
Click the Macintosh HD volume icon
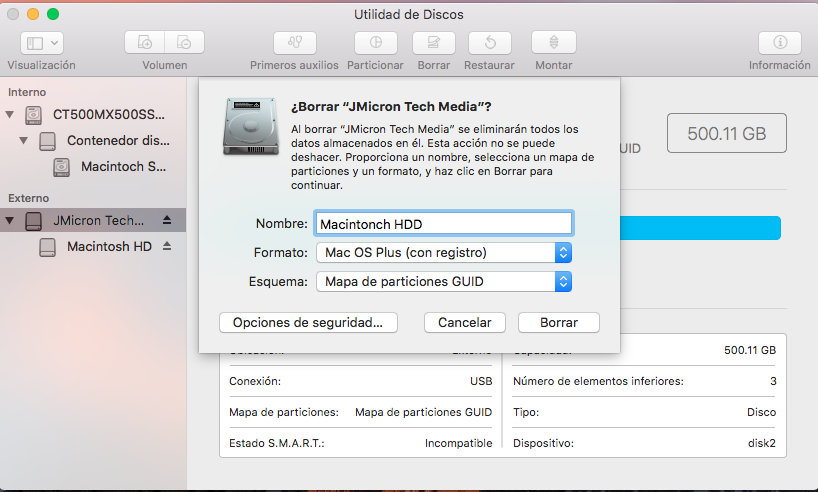coord(47,247)
